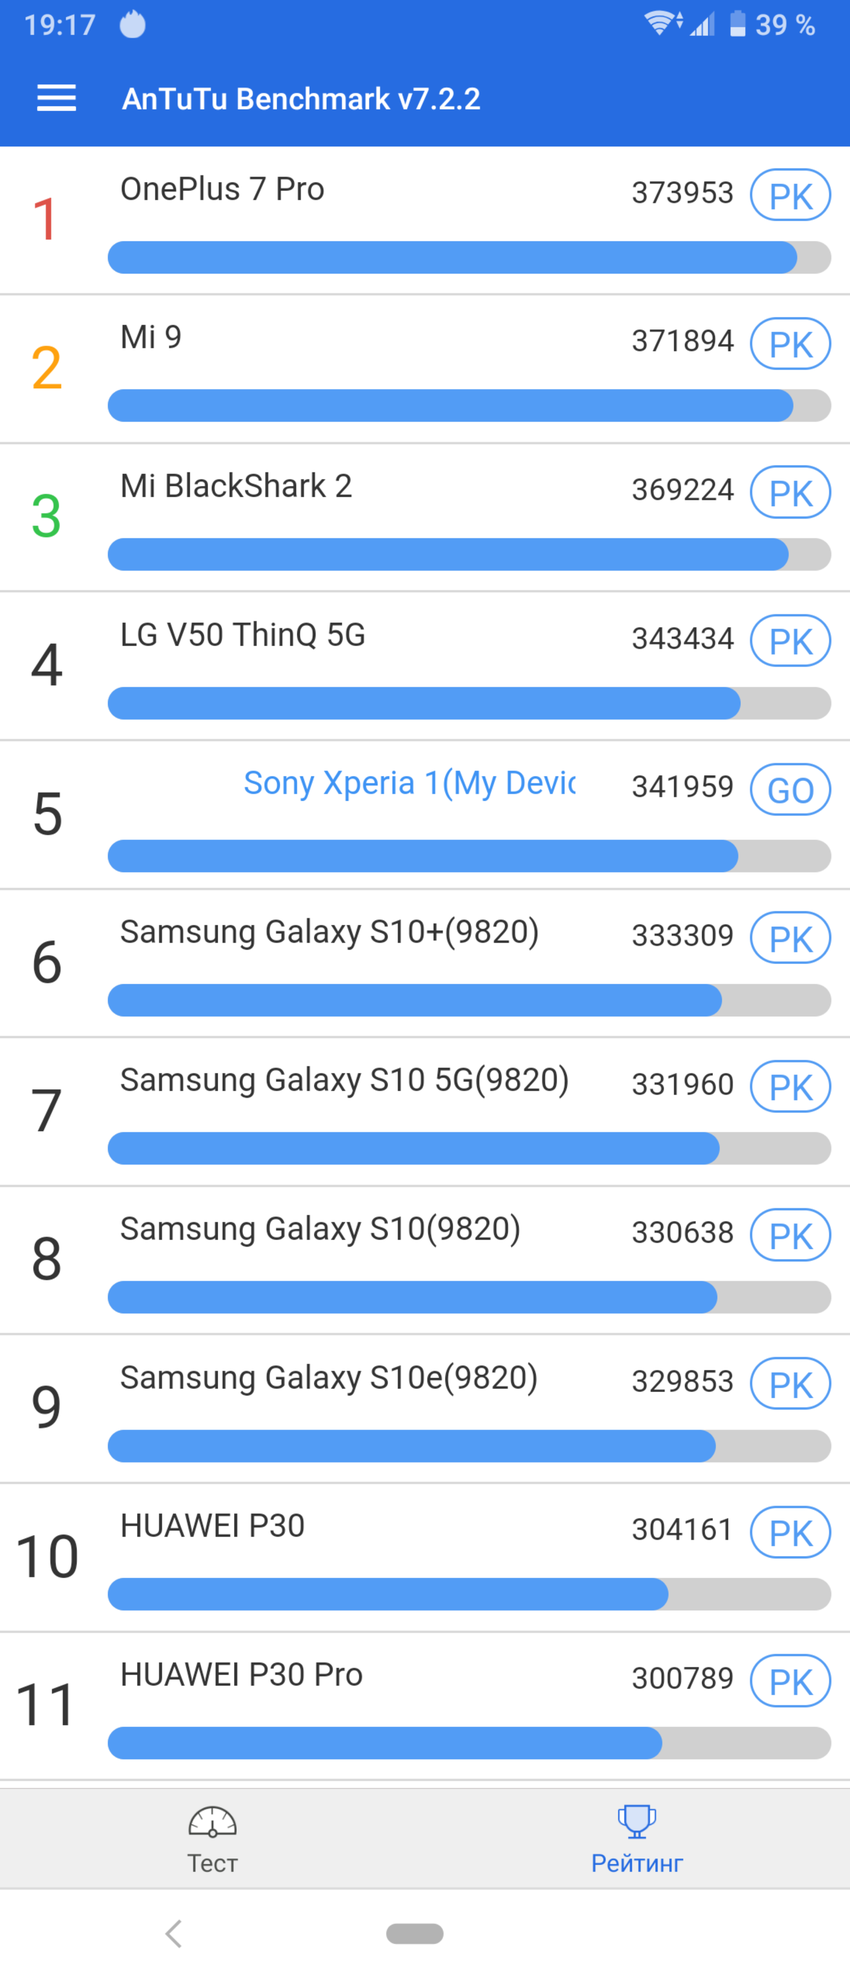Tap the flame notification icon in status bar
The height and width of the screenshot is (1985, 850).
pyautogui.click(x=133, y=24)
